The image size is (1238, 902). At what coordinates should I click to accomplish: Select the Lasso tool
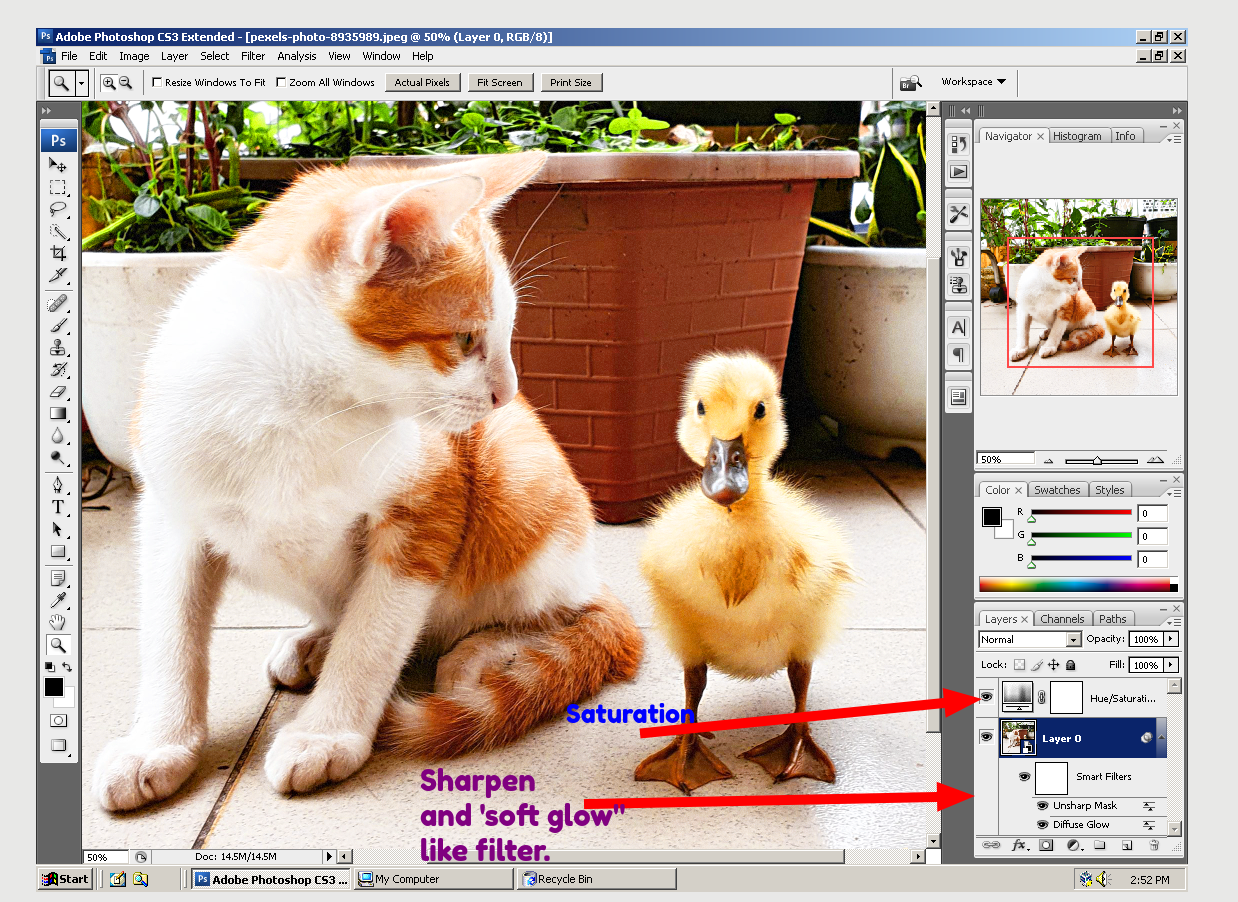point(58,209)
